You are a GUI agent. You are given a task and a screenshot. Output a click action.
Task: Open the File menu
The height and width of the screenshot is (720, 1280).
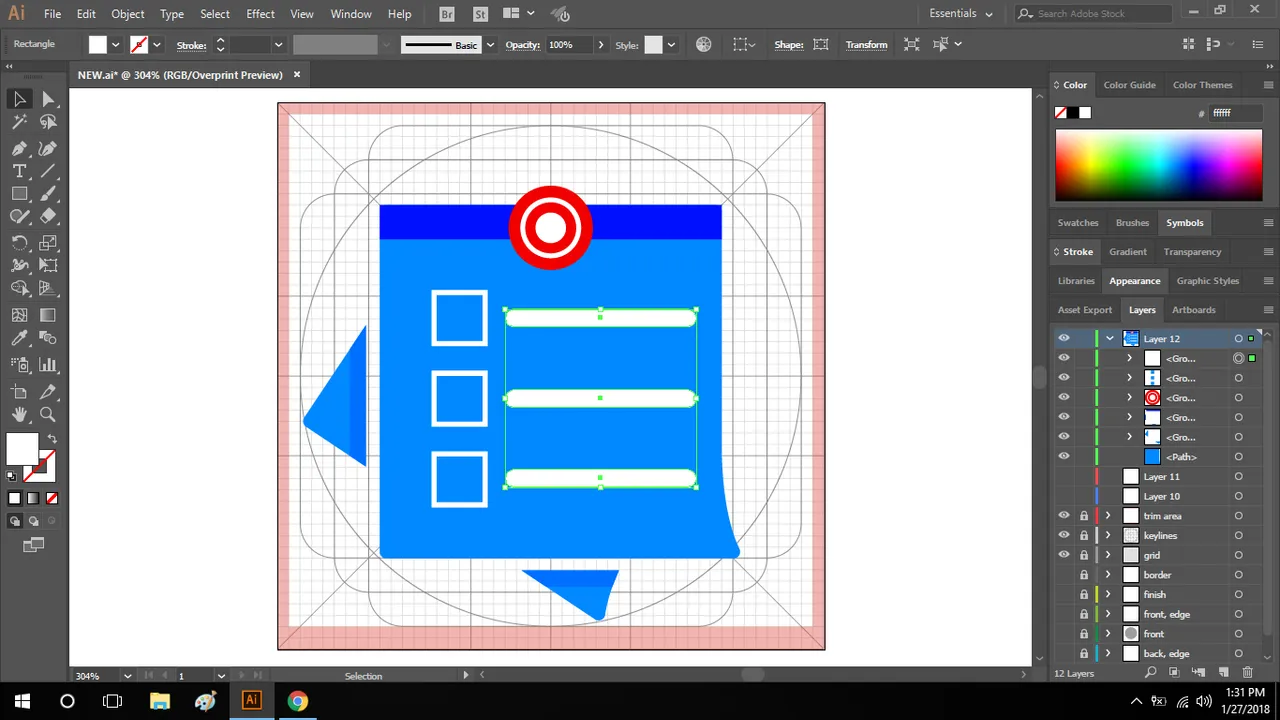point(52,14)
